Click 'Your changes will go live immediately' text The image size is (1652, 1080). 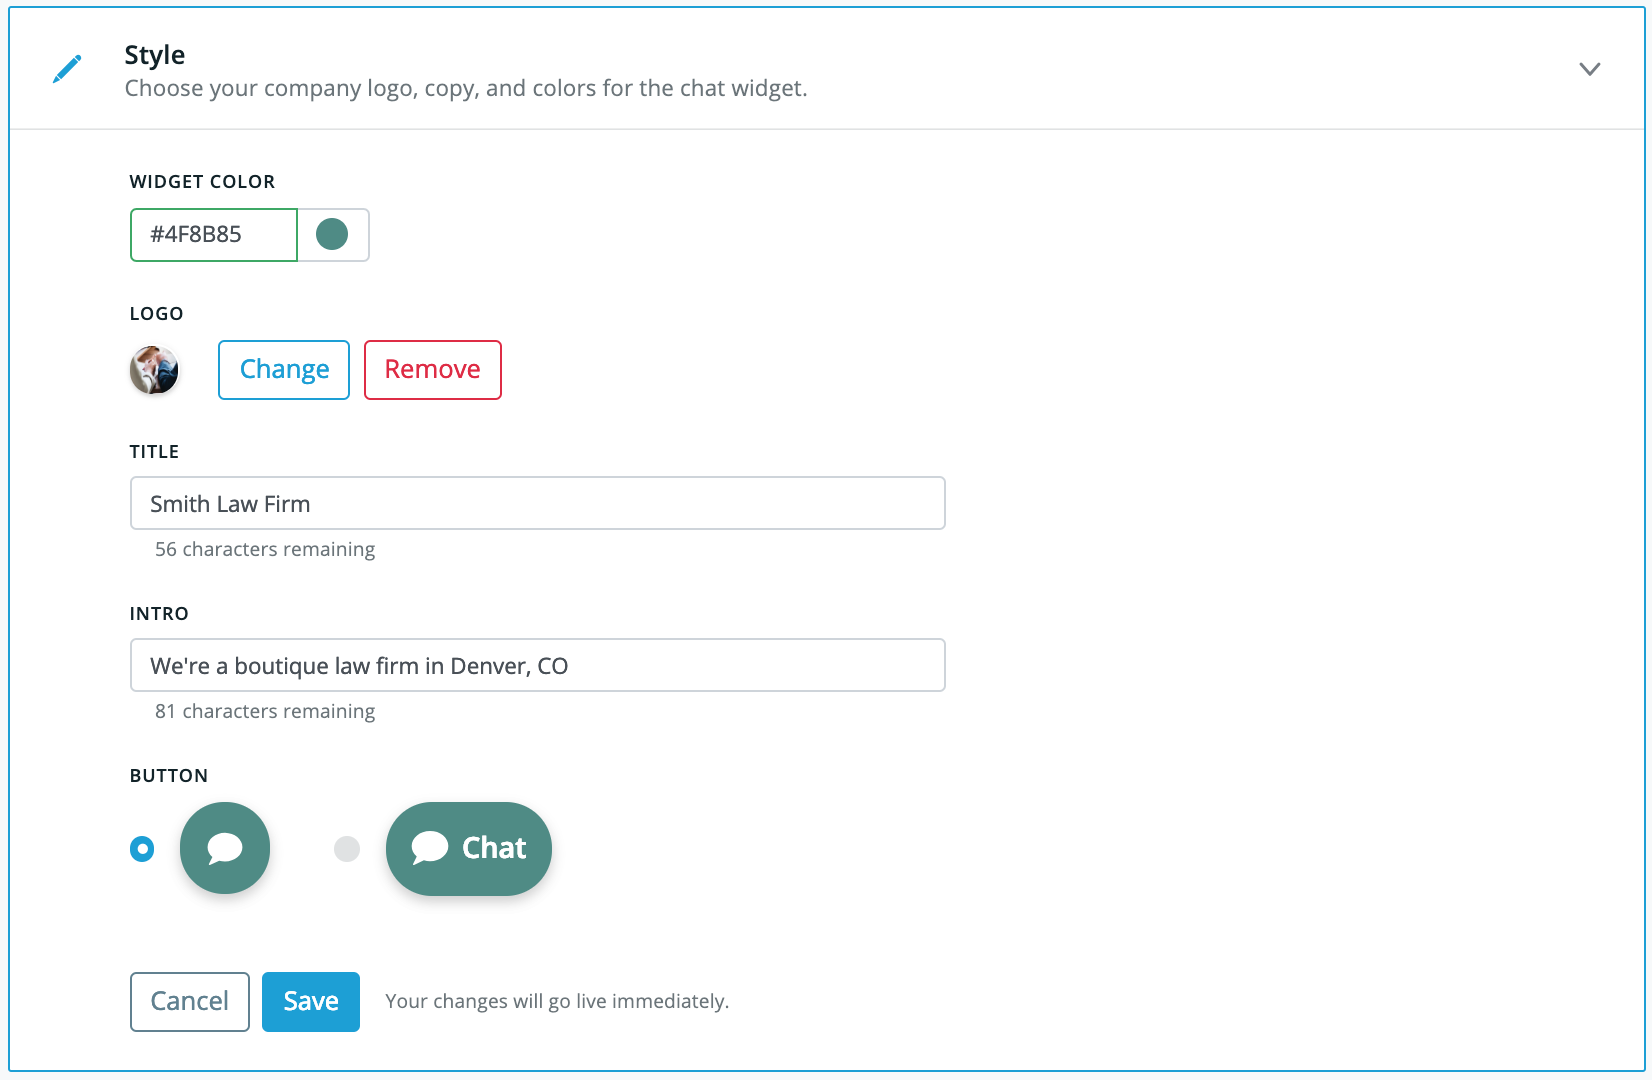[x=557, y=1001]
